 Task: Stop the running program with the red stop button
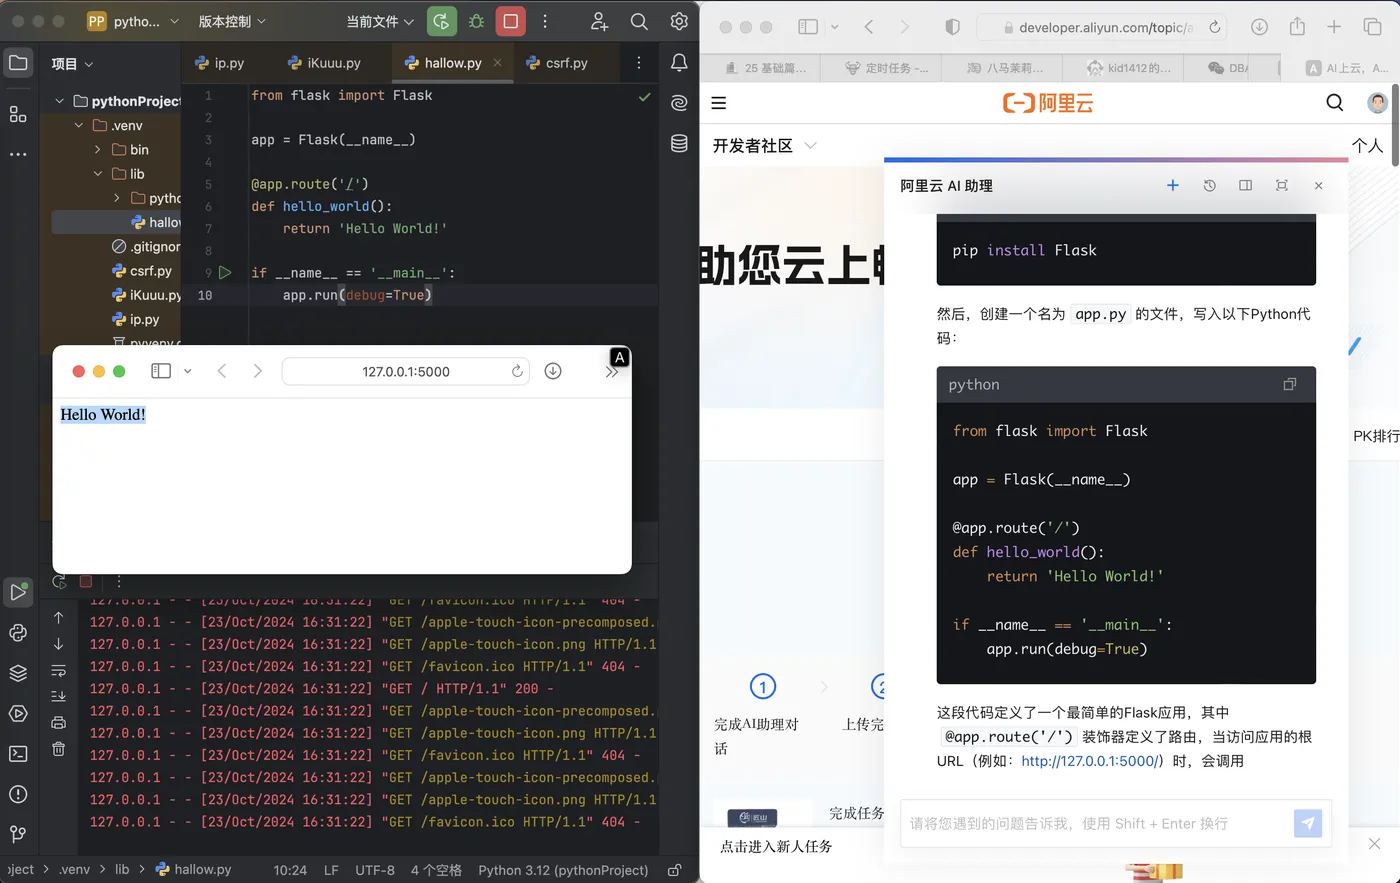pos(511,21)
